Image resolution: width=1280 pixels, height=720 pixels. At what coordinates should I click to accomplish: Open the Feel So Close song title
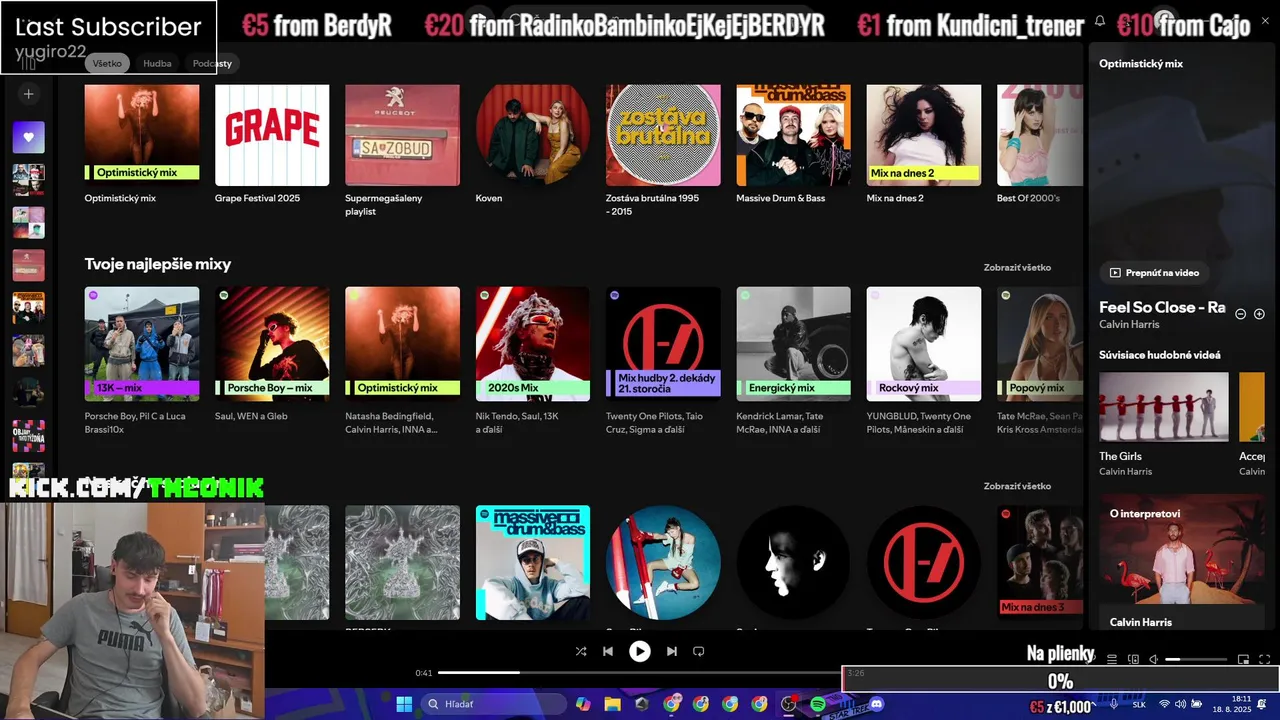coord(1162,307)
